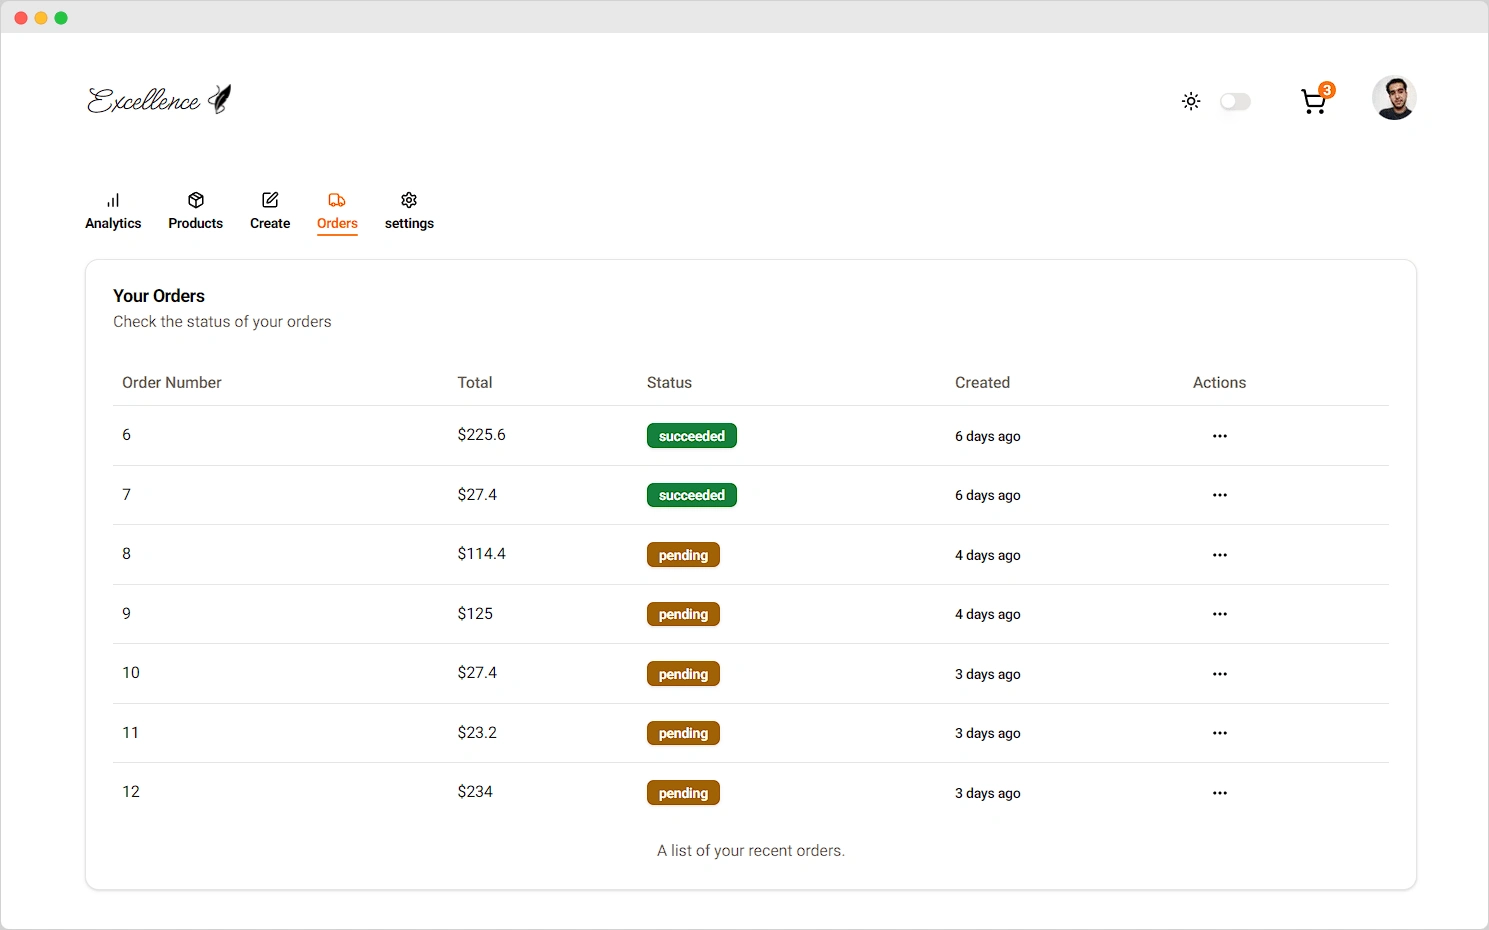Click succeeded badge on order 7

point(692,495)
